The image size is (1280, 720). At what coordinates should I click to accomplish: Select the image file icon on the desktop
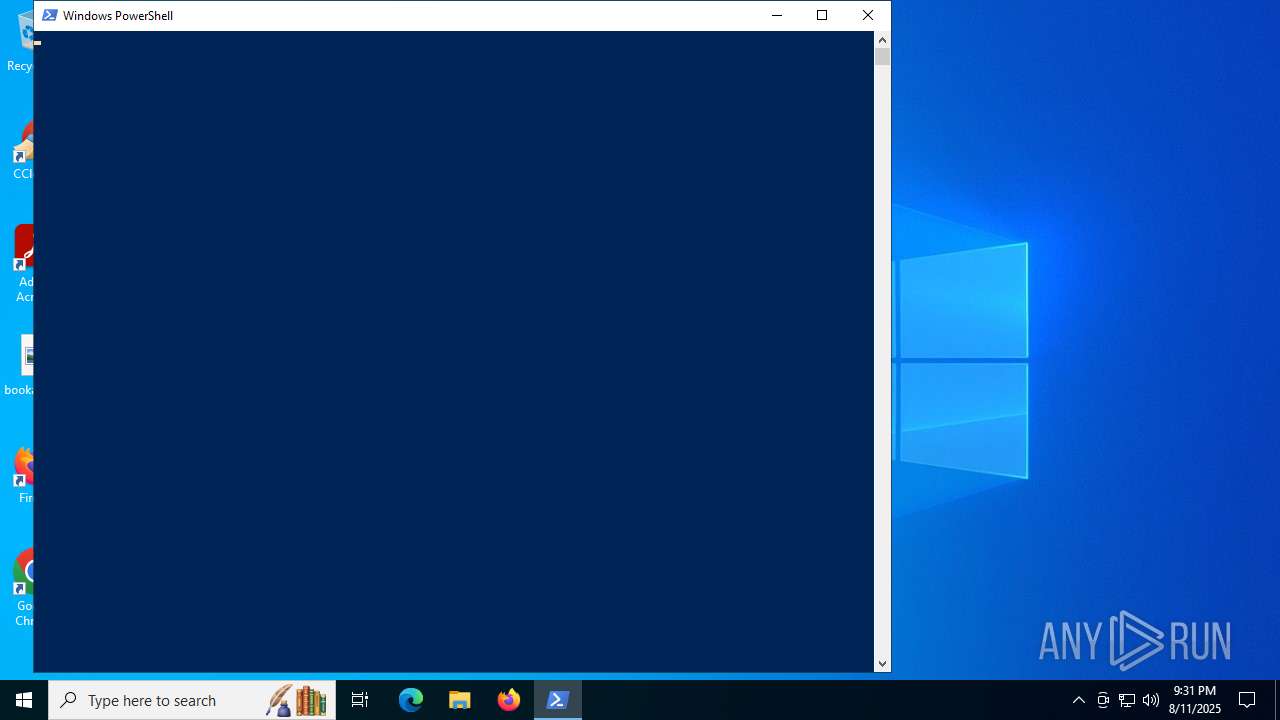pos(22,366)
